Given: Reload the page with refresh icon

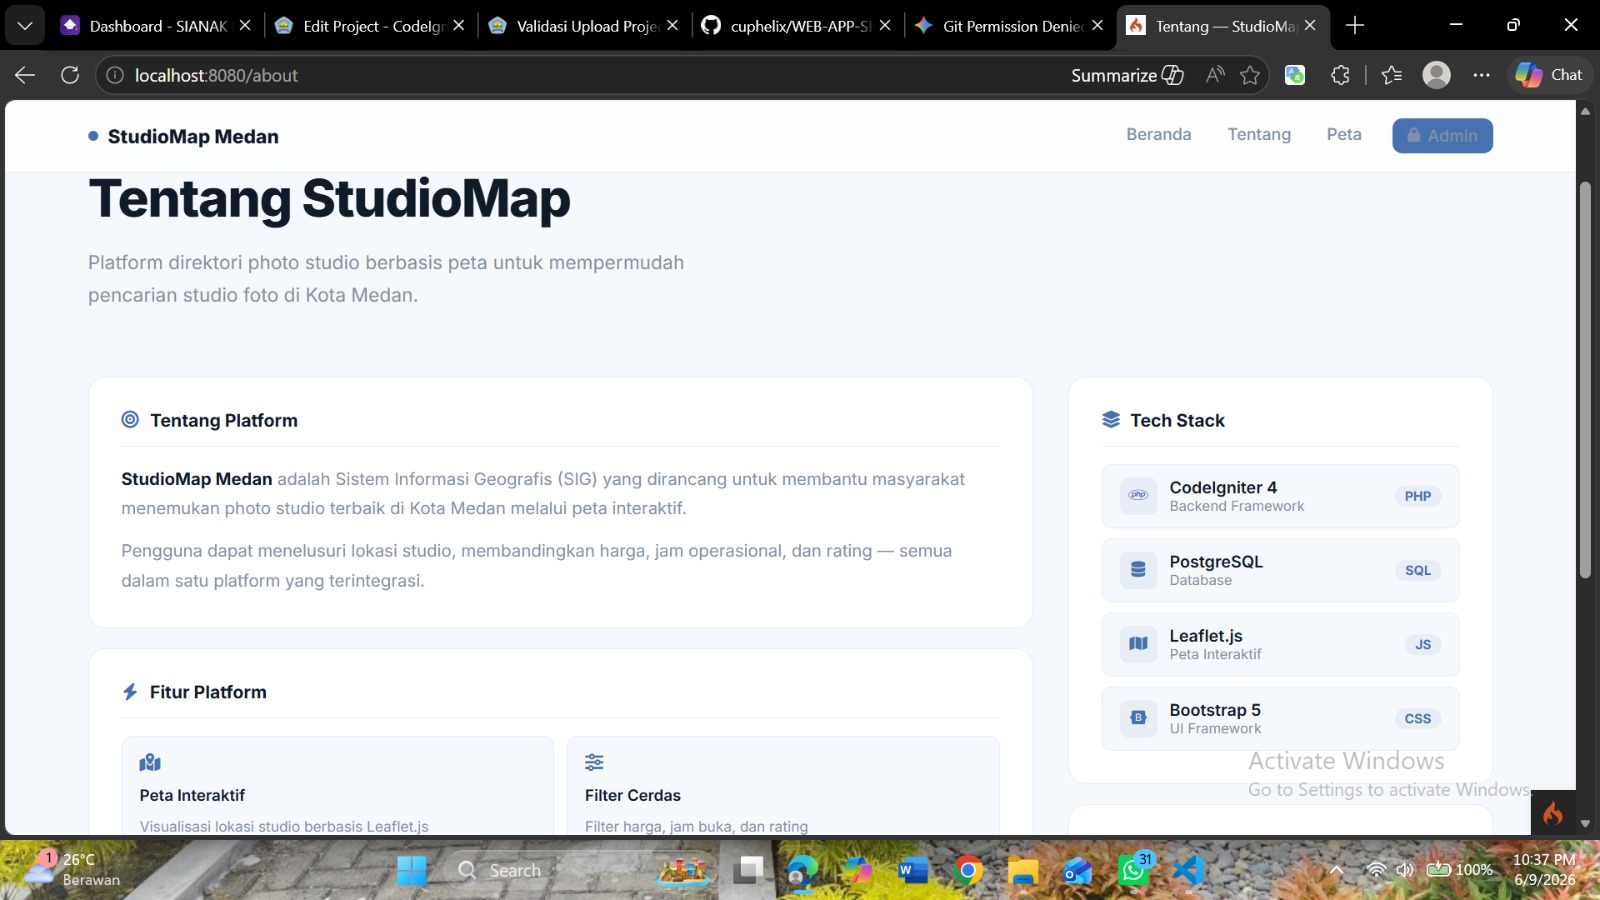Looking at the screenshot, I should click(70, 75).
